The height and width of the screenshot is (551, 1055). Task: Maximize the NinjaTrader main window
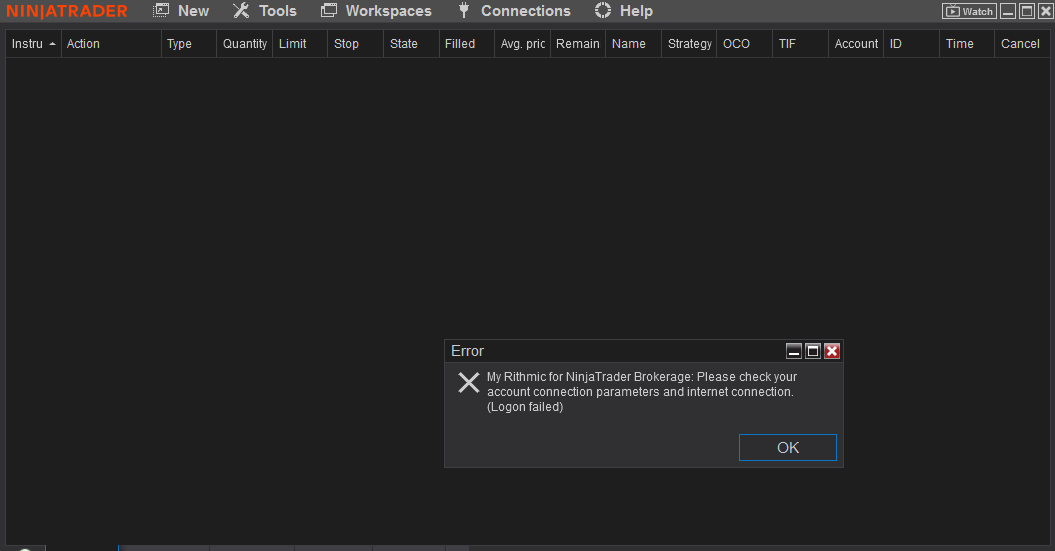1027,11
